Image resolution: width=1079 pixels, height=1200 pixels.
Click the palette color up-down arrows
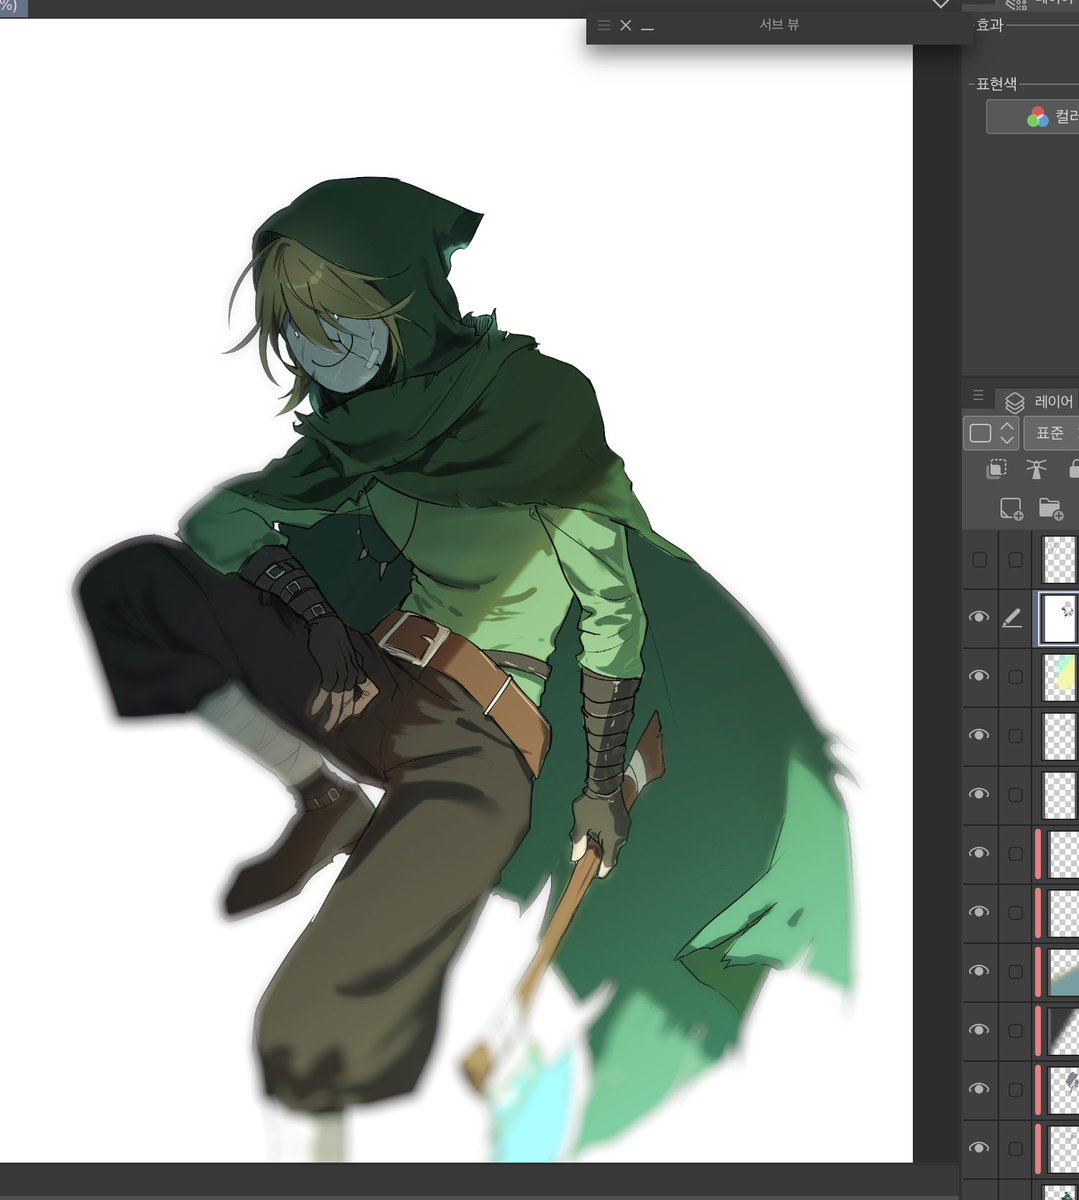pos(1007,433)
